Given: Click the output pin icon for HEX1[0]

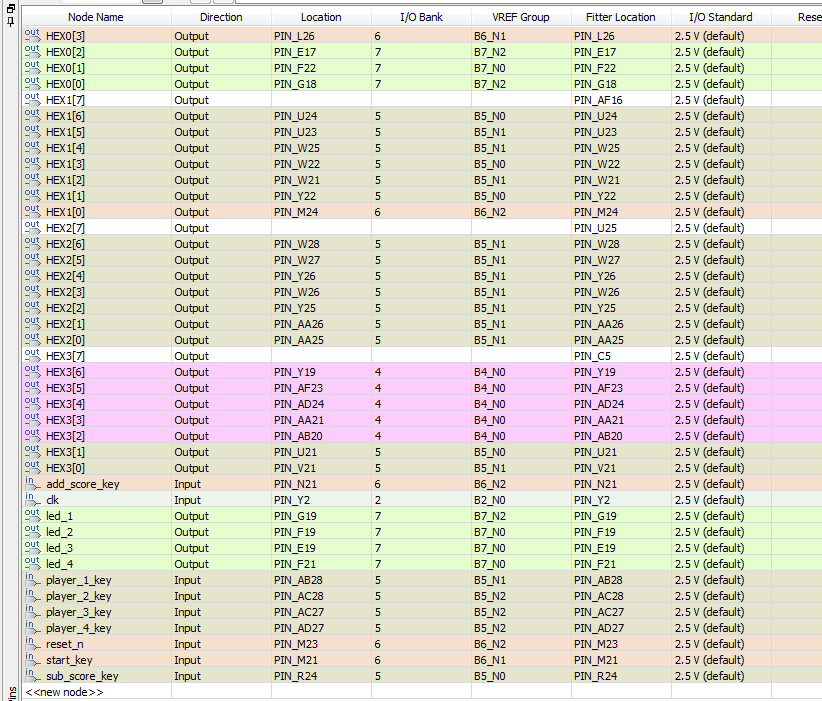Looking at the screenshot, I should tap(32, 211).
